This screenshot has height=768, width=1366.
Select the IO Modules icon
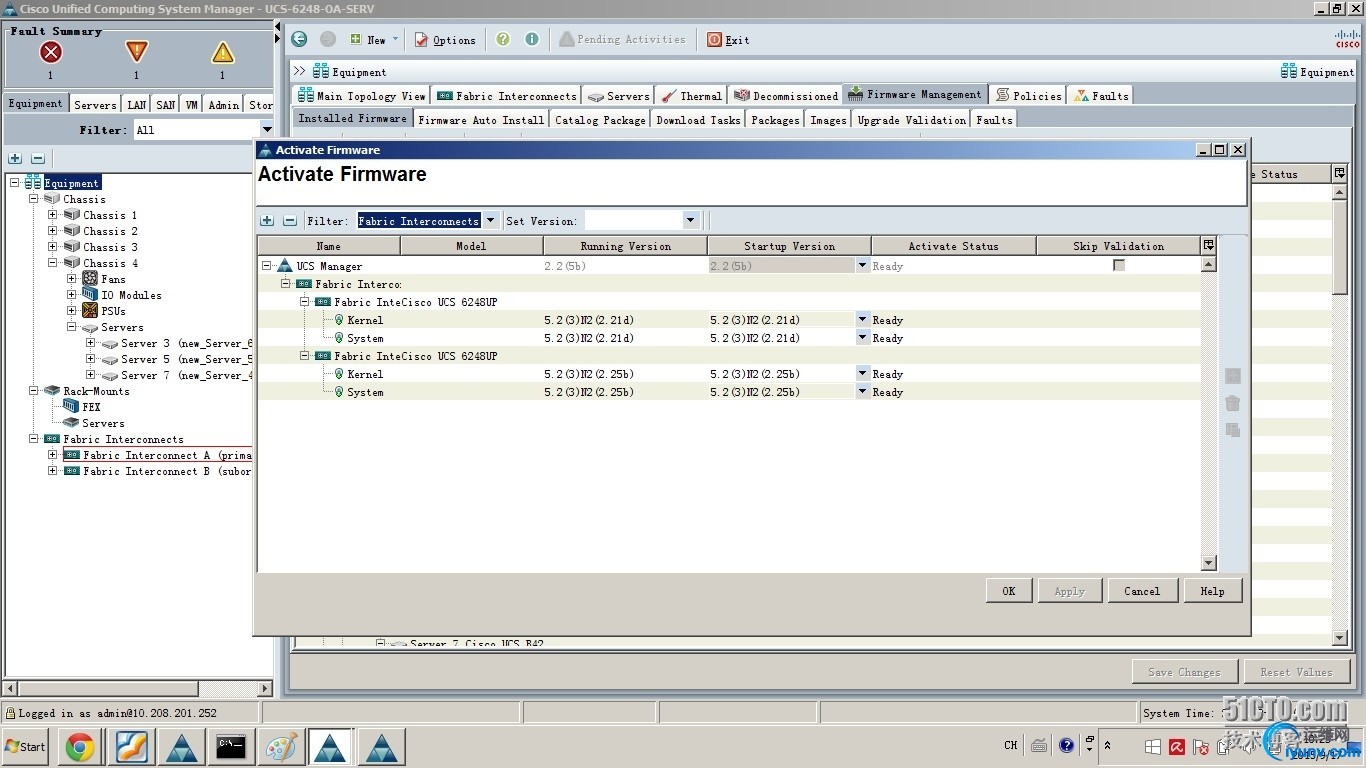(90, 295)
